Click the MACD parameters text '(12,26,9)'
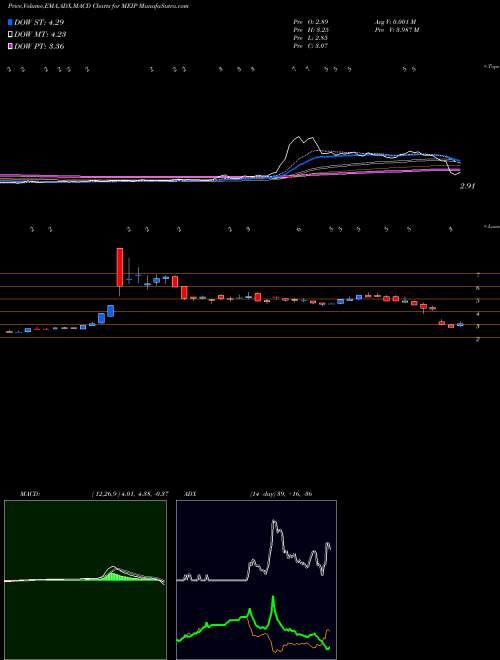500x660 pixels. point(106,494)
